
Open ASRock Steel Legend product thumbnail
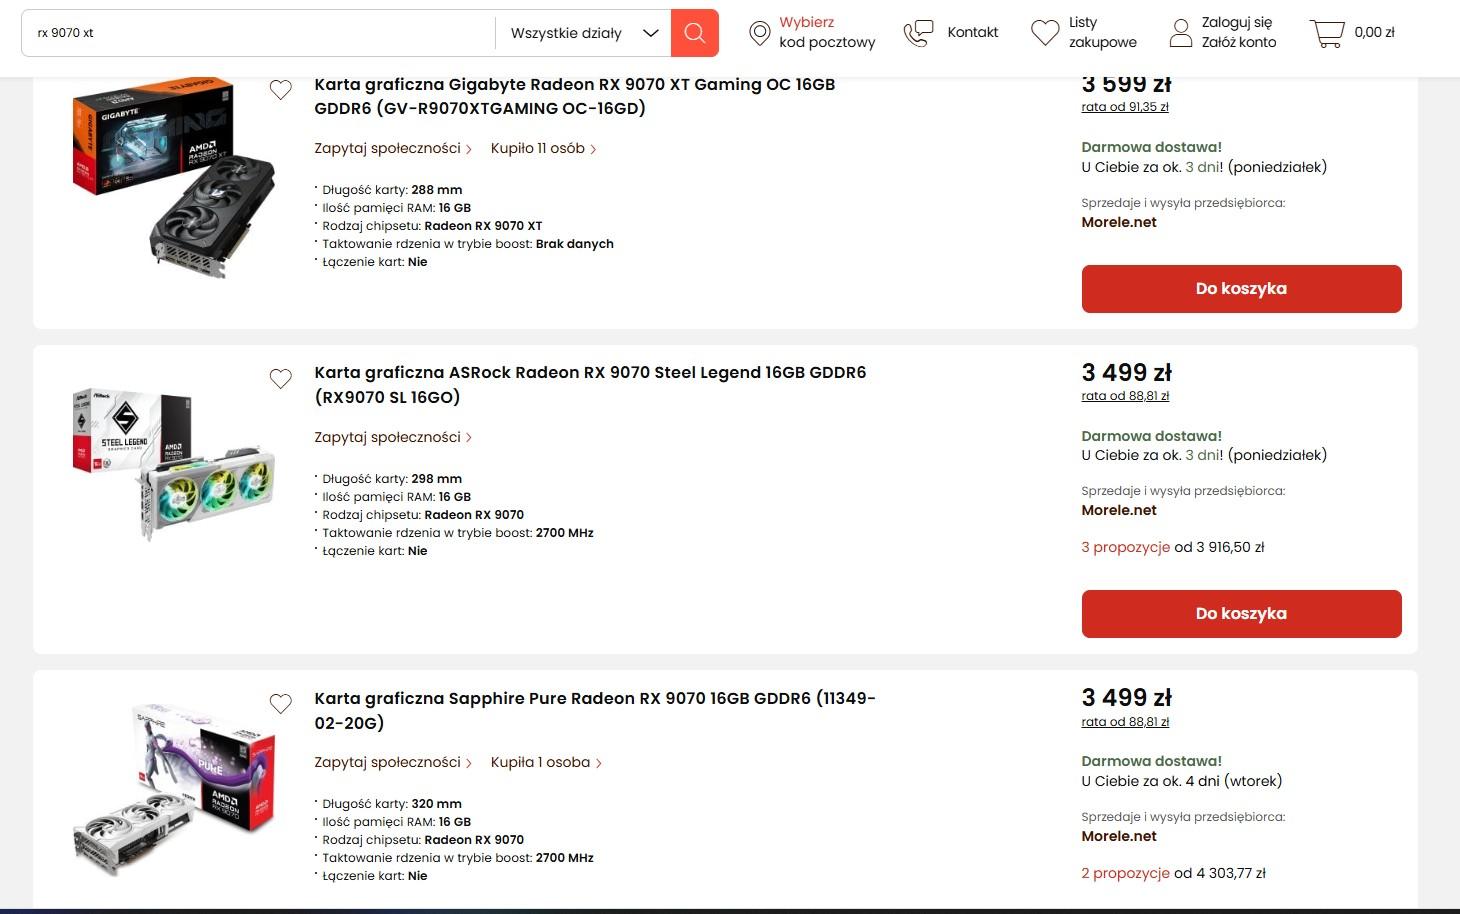pyautogui.click(x=173, y=463)
